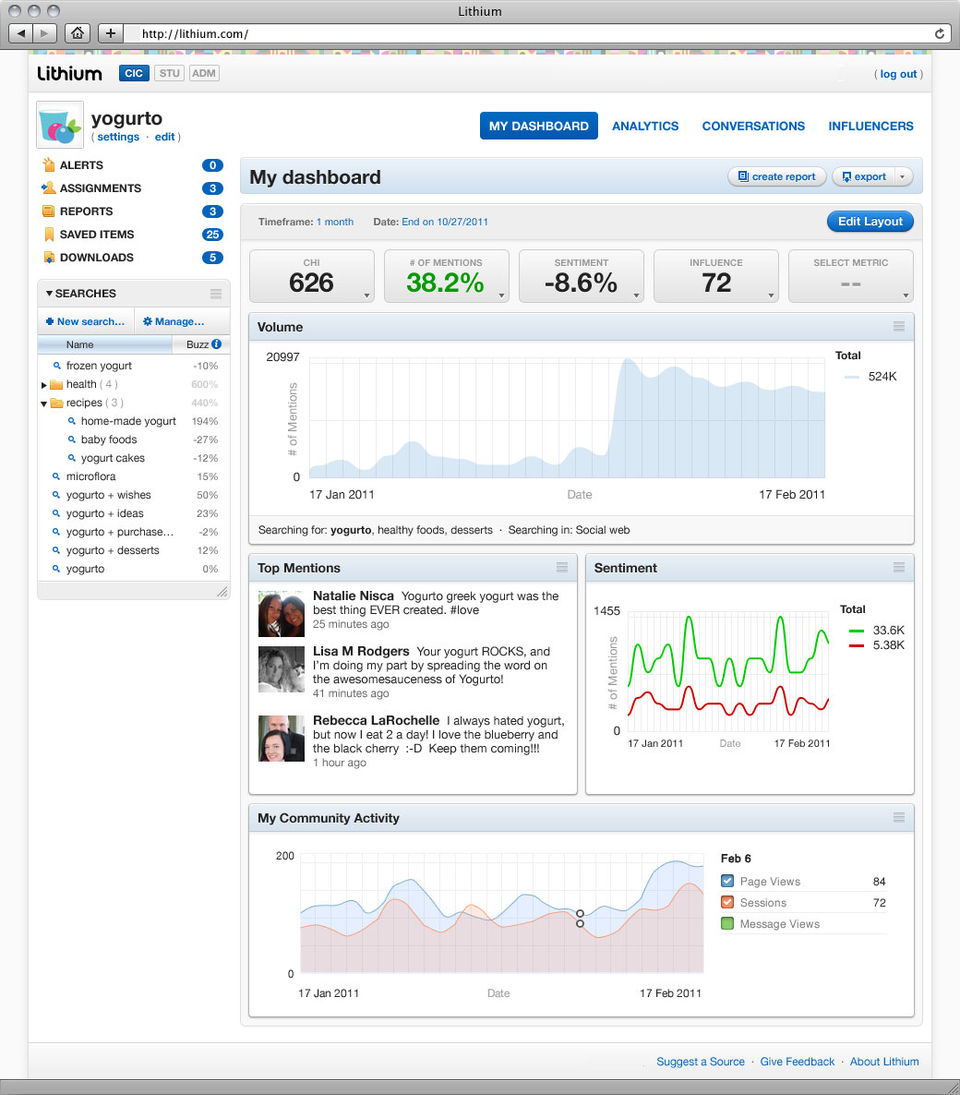960x1095 pixels.
Task: Open the Sentiment metric dropdown
Action: [637, 296]
